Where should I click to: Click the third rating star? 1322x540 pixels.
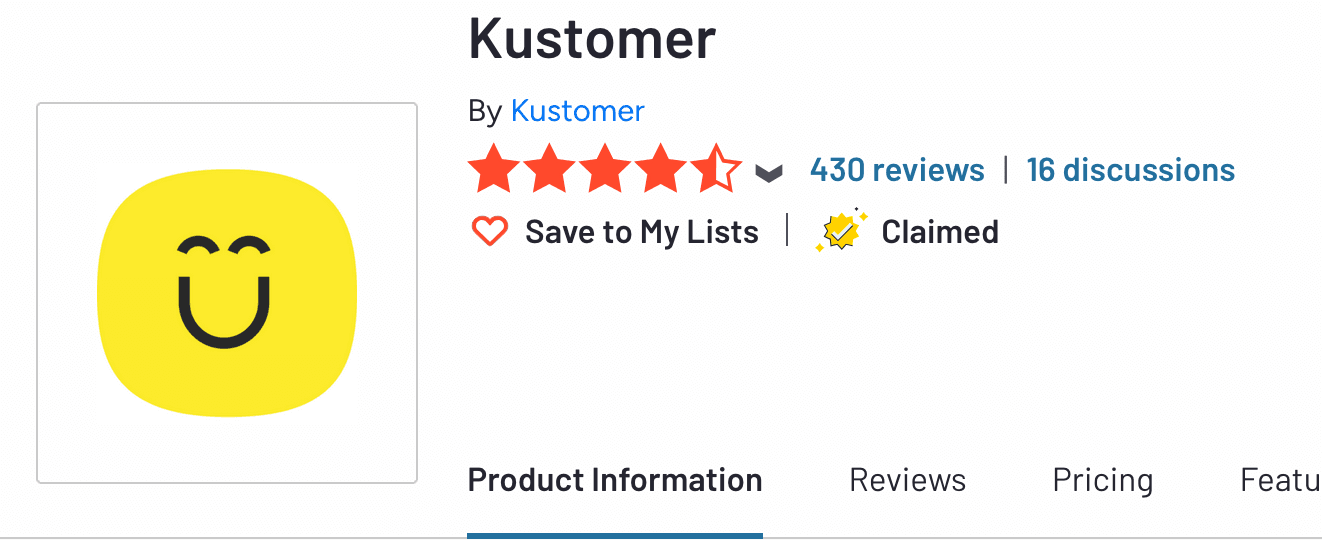[604, 170]
